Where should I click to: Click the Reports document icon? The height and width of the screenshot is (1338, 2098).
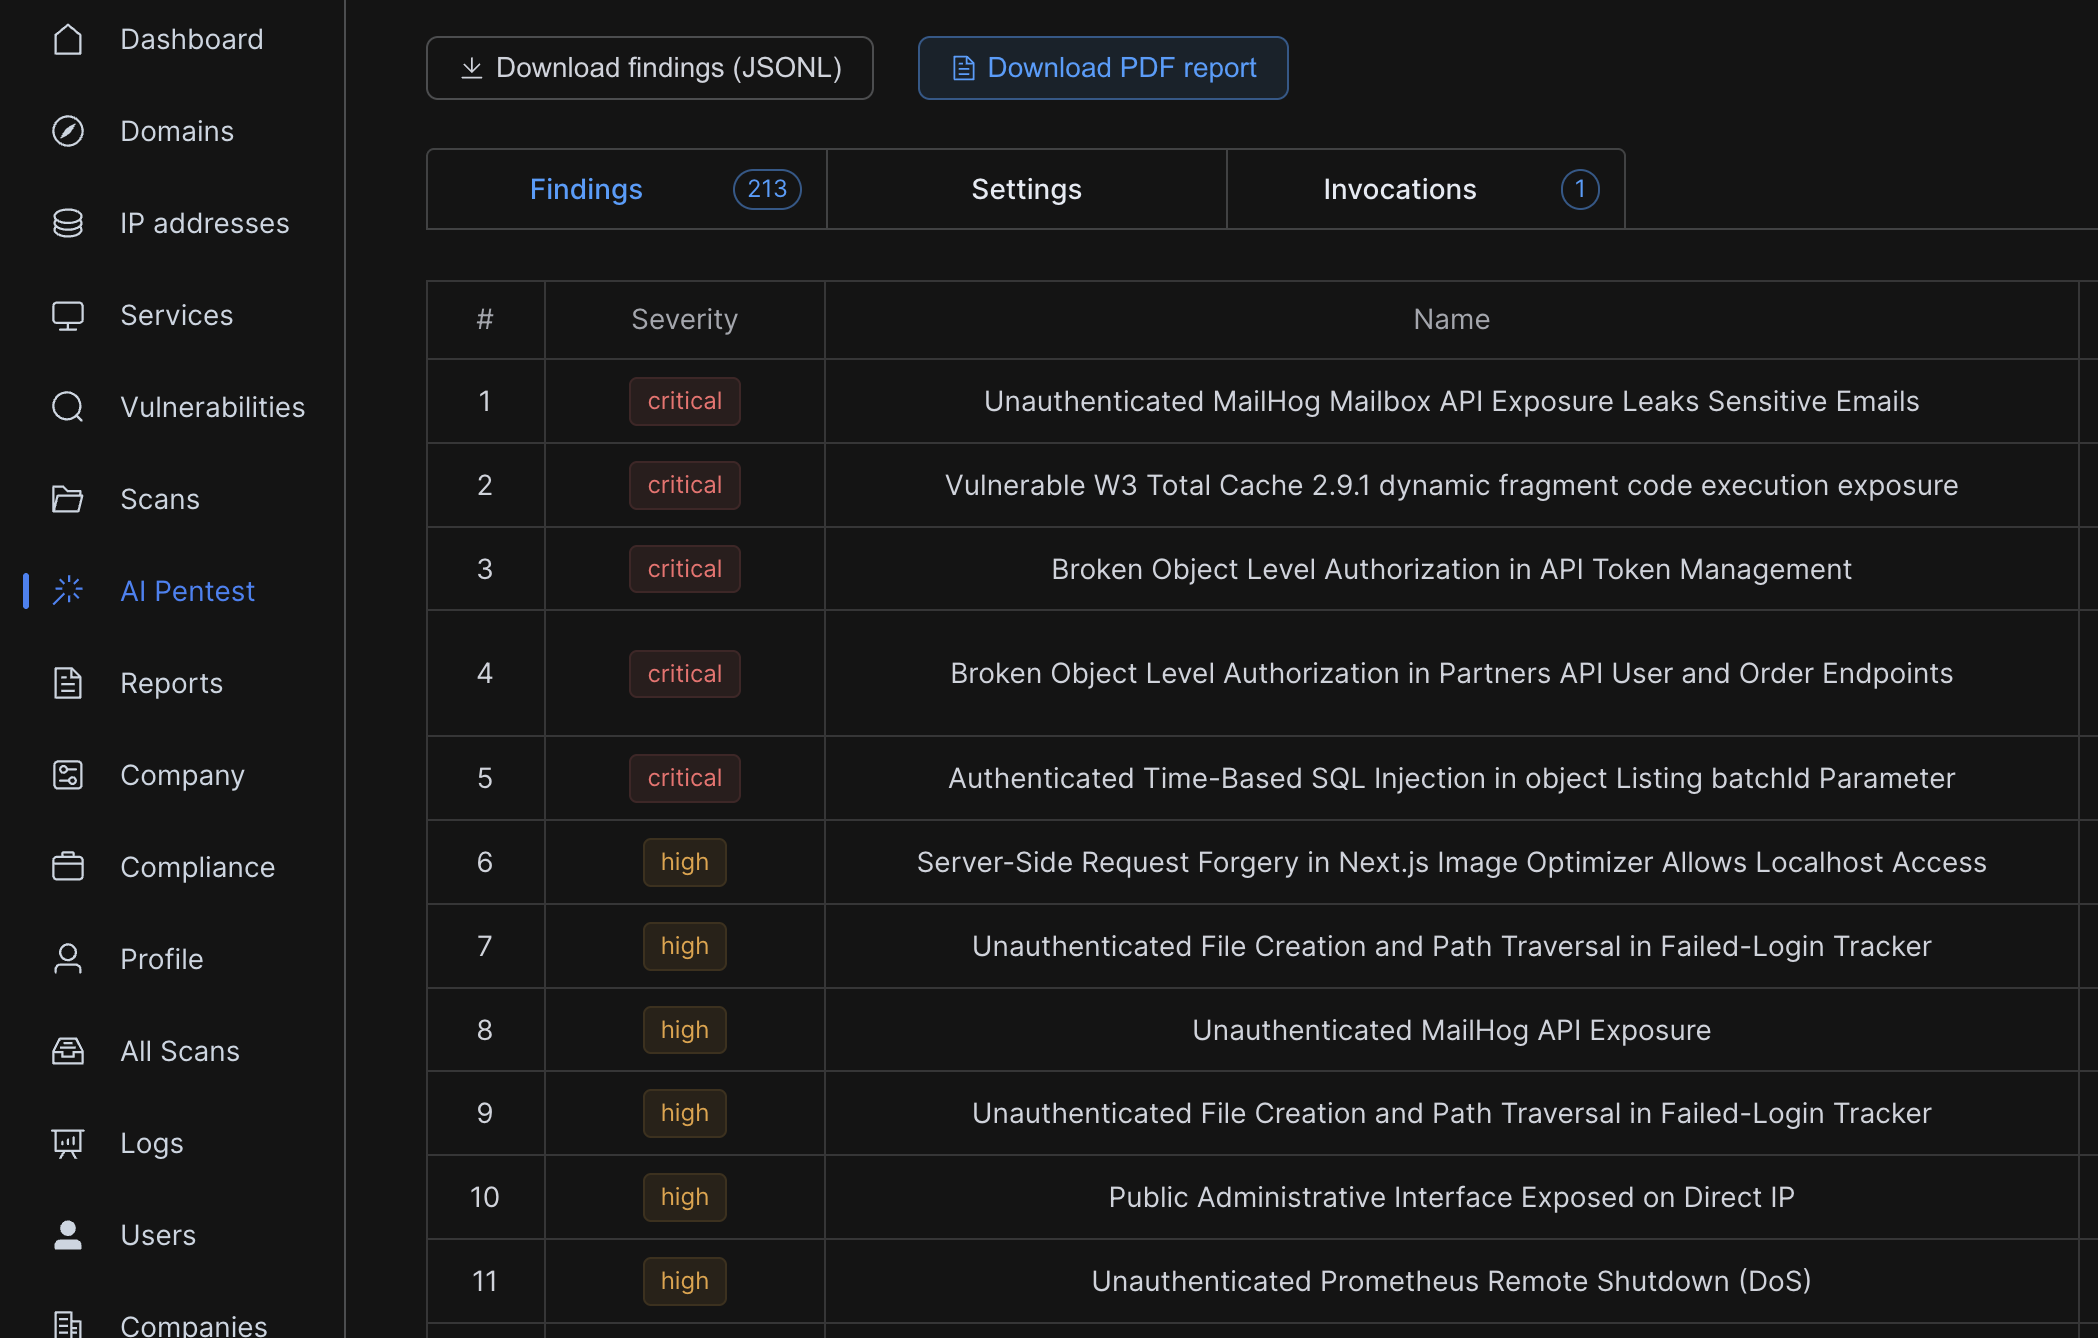click(x=68, y=683)
